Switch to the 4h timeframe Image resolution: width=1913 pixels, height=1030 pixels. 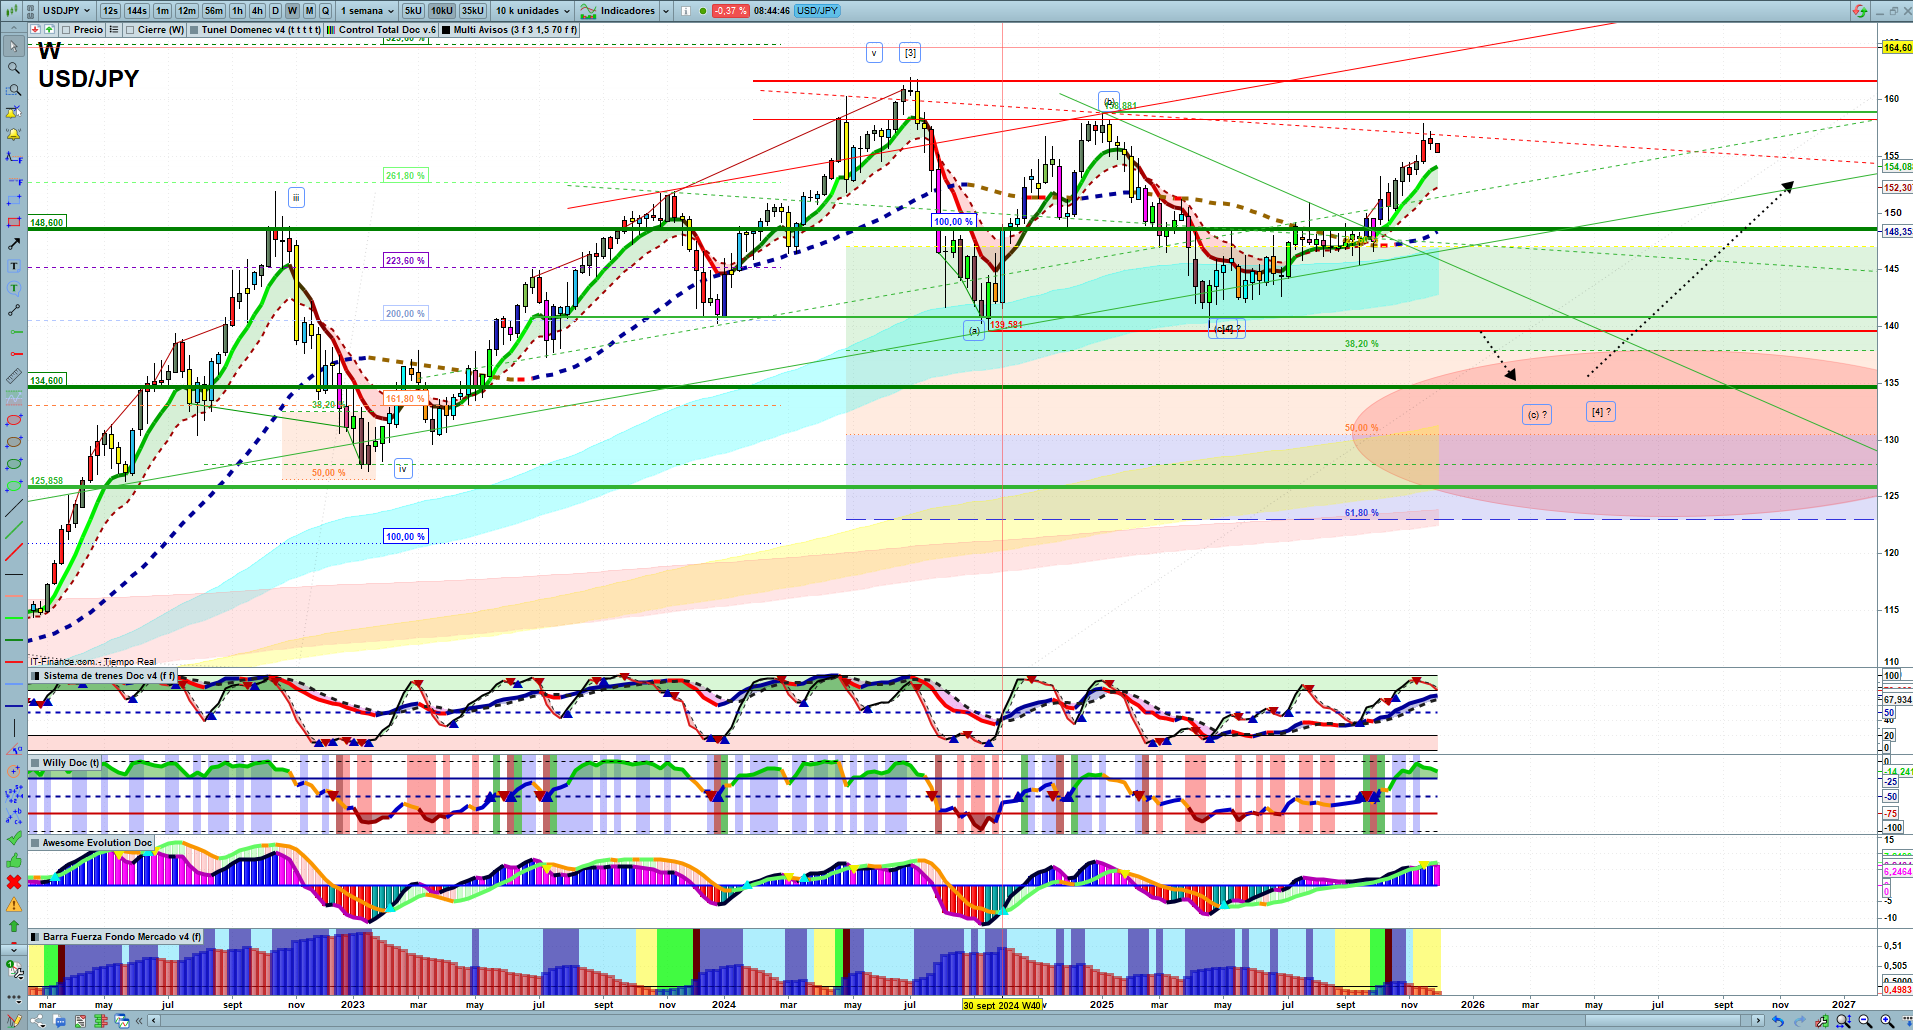257,11
